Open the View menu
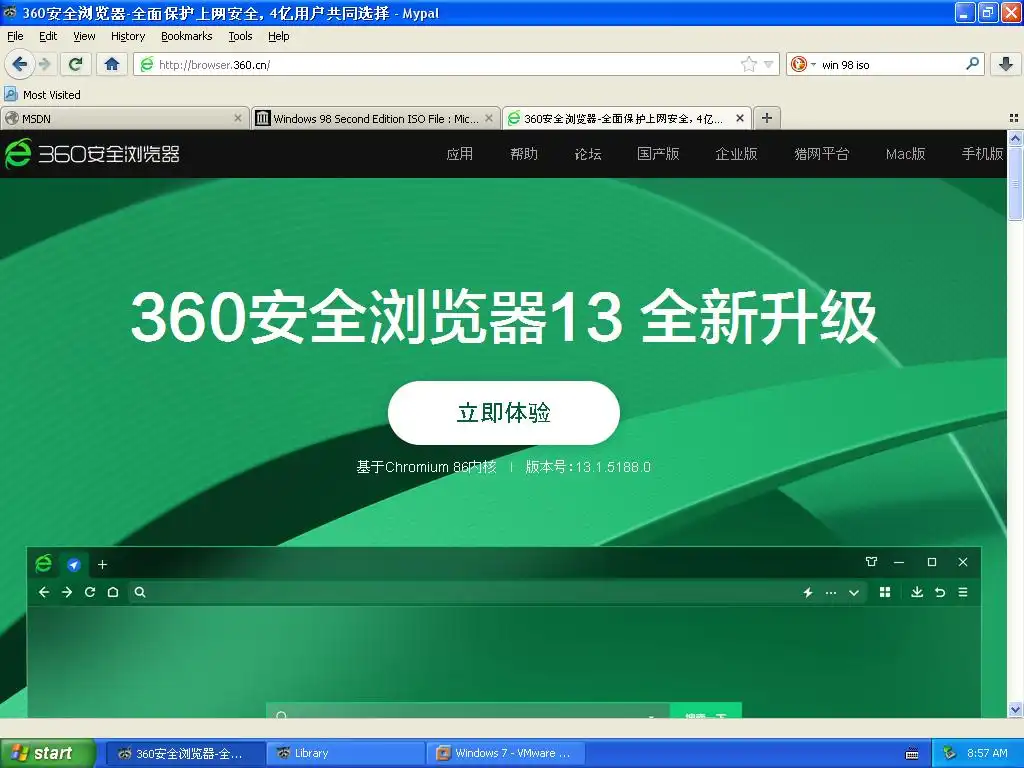Screen dimensions: 1024x768 84,36
